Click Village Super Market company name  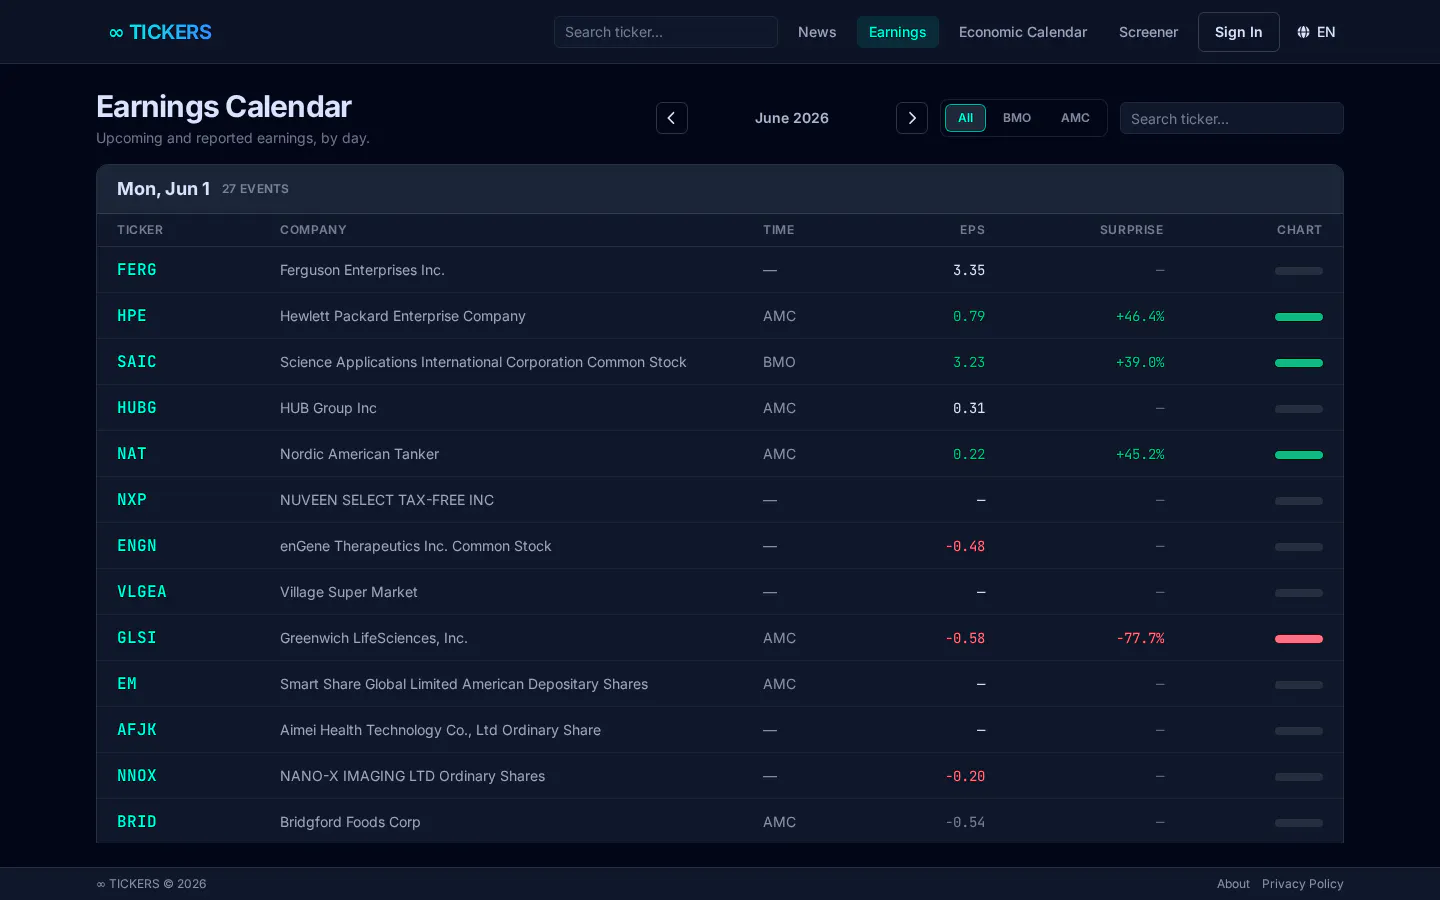pyautogui.click(x=349, y=592)
